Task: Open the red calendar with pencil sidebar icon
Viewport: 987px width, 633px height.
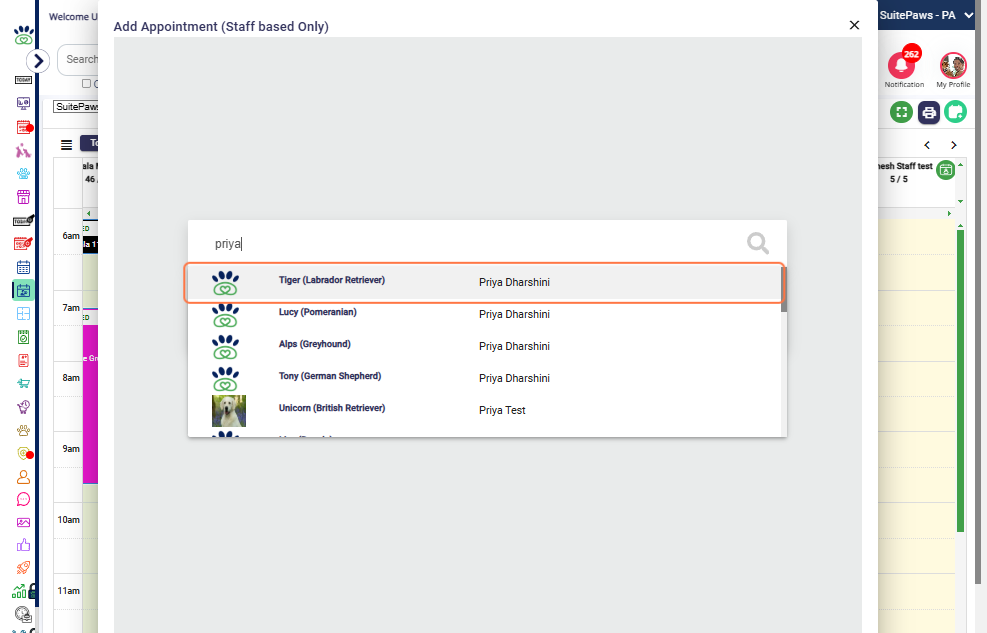Action: coord(23,244)
